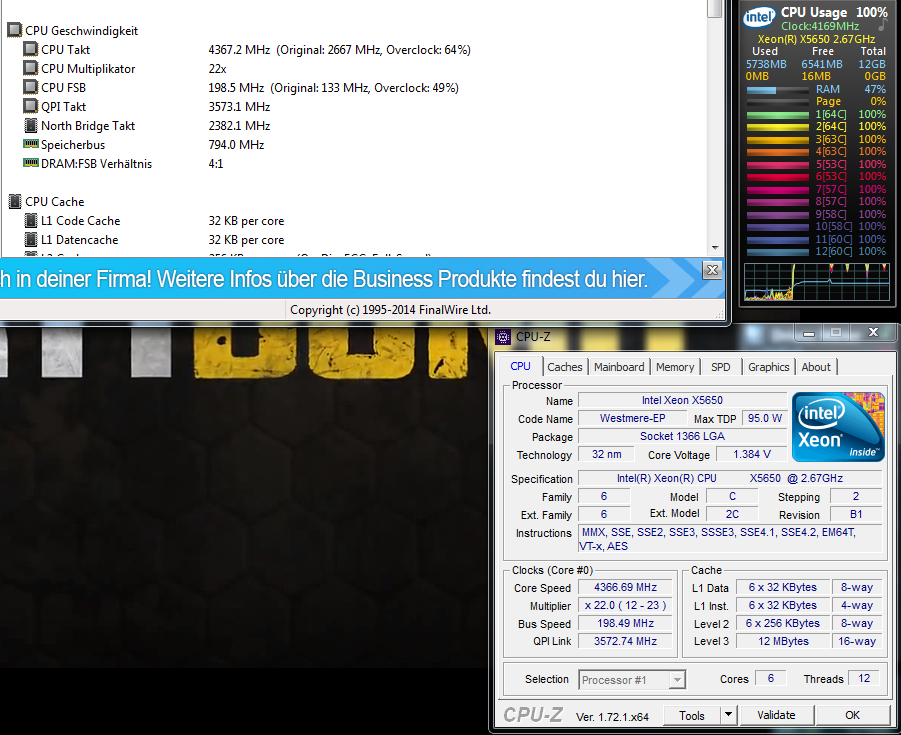901x735 pixels.
Task: Click the icon beside CPU FSB
Action: 30,87
